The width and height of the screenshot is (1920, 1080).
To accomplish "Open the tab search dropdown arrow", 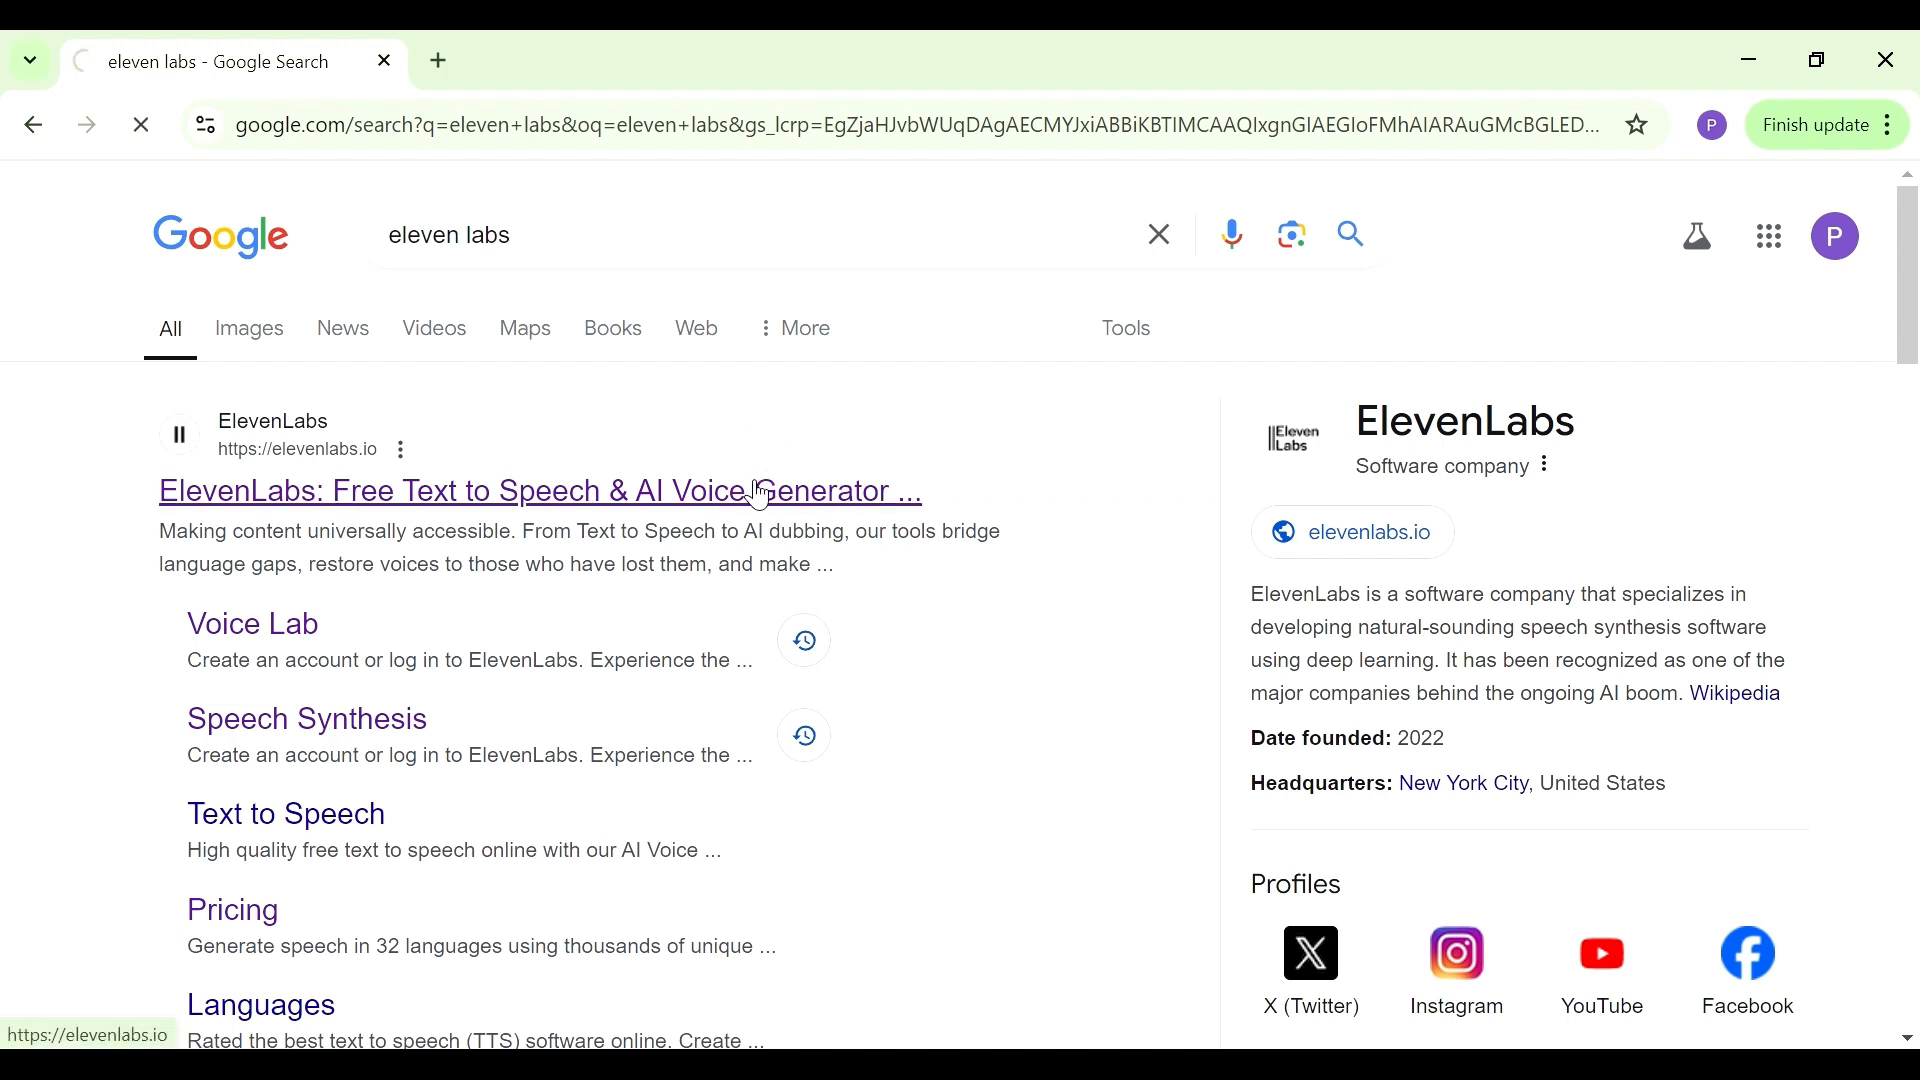I will (30, 60).
